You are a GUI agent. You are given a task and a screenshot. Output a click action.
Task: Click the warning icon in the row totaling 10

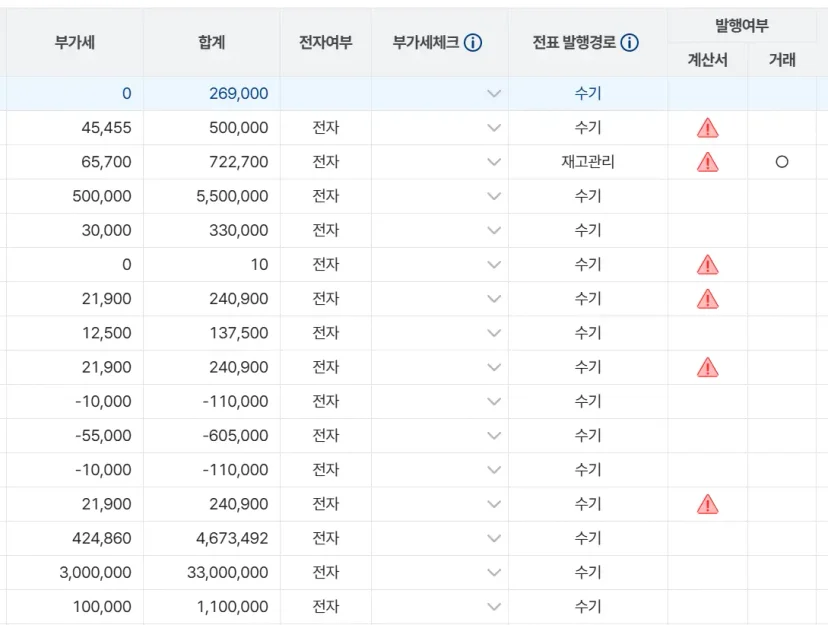(708, 264)
